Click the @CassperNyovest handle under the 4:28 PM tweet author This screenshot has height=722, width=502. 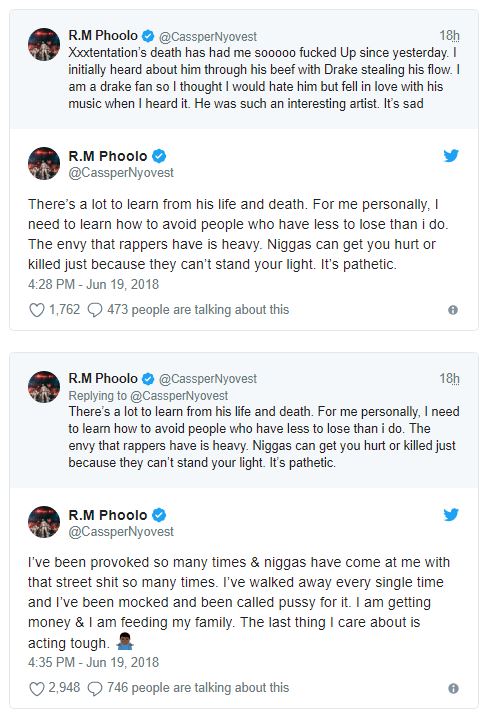(121, 173)
